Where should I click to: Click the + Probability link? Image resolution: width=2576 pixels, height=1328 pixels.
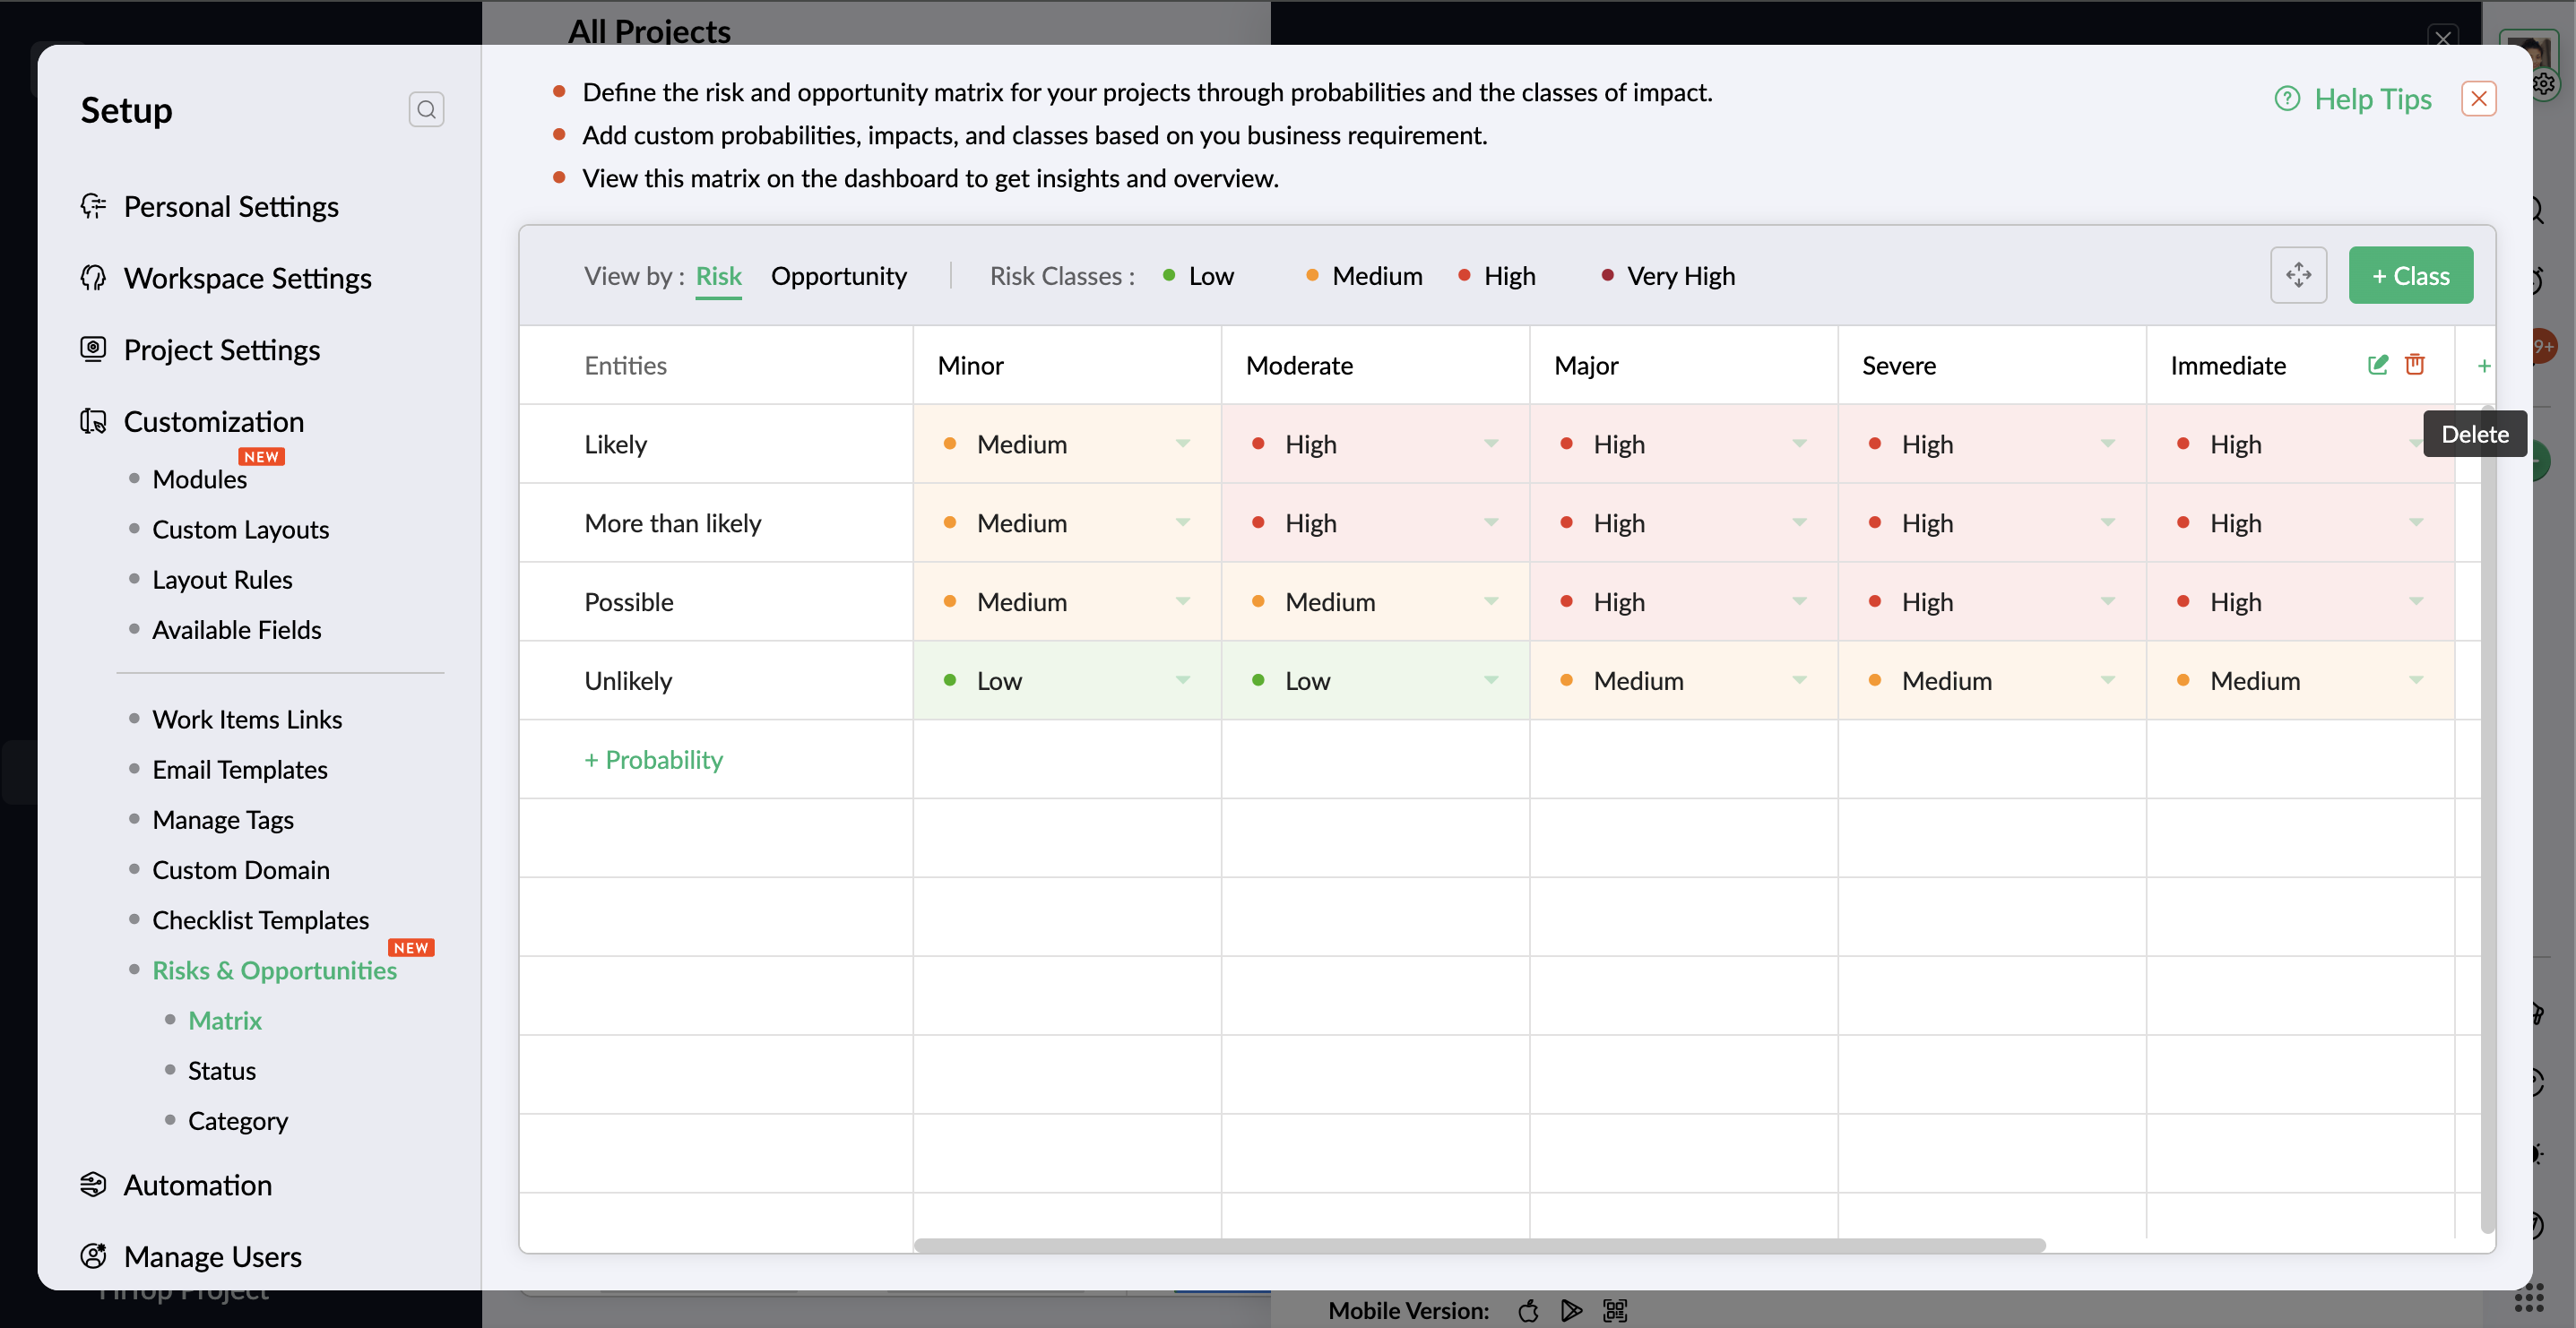point(653,759)
